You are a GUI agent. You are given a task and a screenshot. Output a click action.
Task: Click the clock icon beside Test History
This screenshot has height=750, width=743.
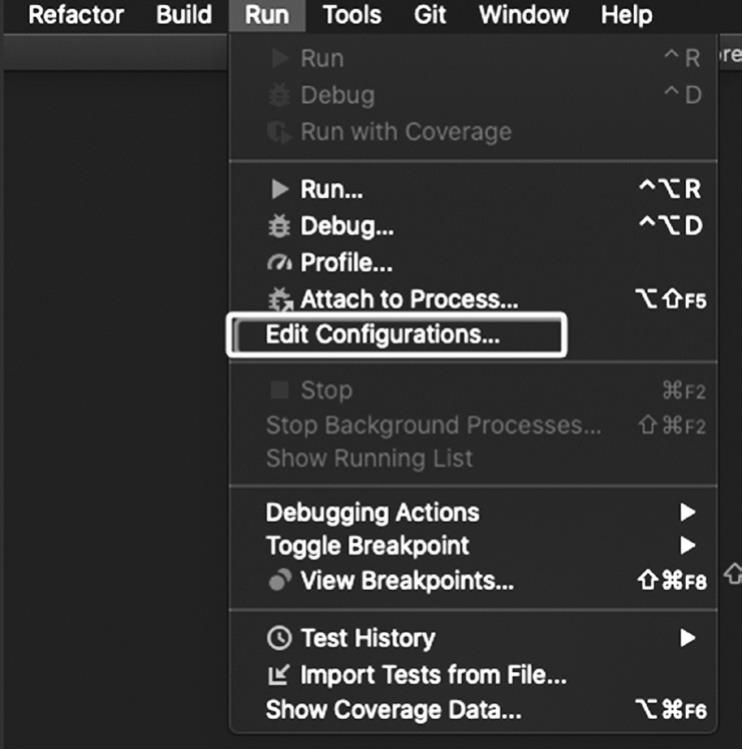(x=279, y=638)
